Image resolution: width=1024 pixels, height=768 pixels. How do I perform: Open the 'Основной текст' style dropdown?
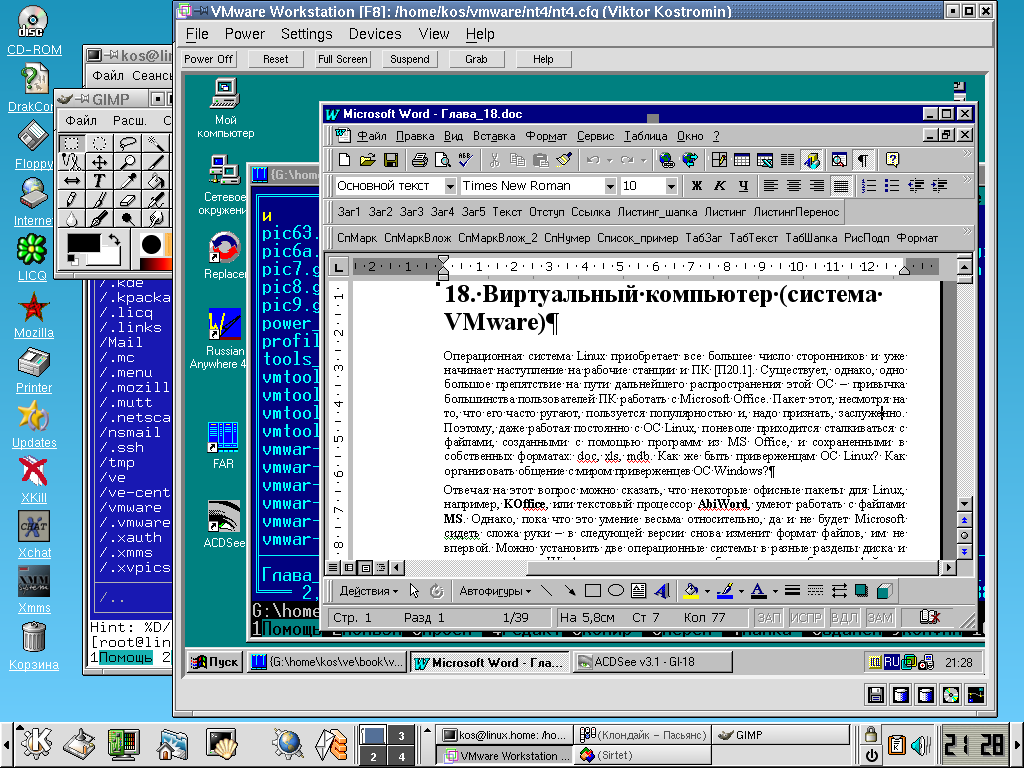tap(449, 186)
